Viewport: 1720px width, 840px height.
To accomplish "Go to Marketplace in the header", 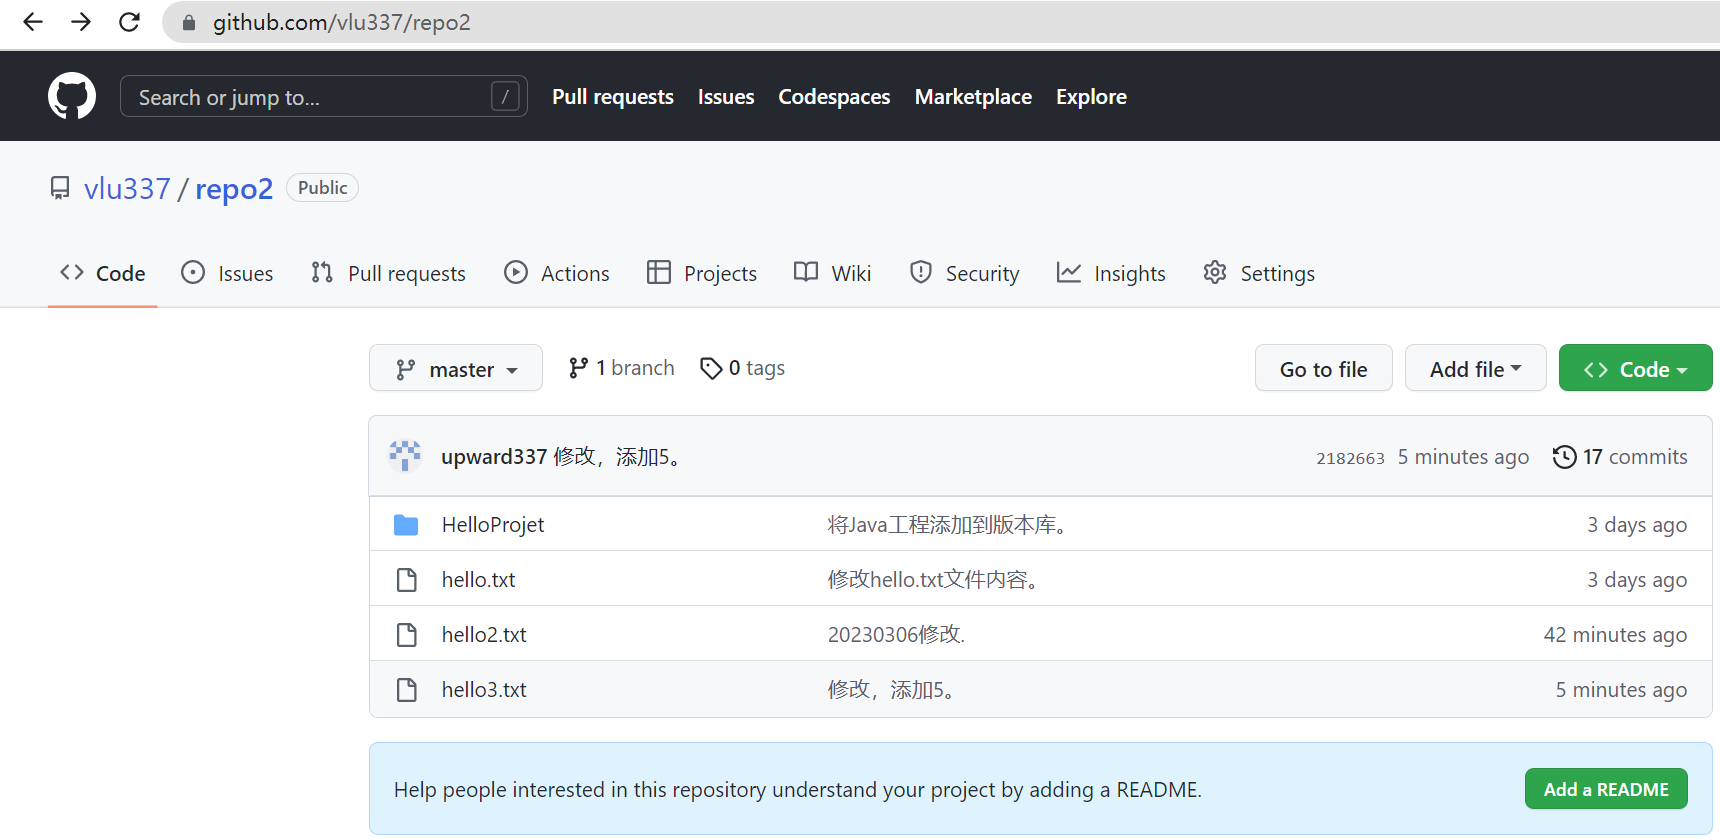I will 973,97.
